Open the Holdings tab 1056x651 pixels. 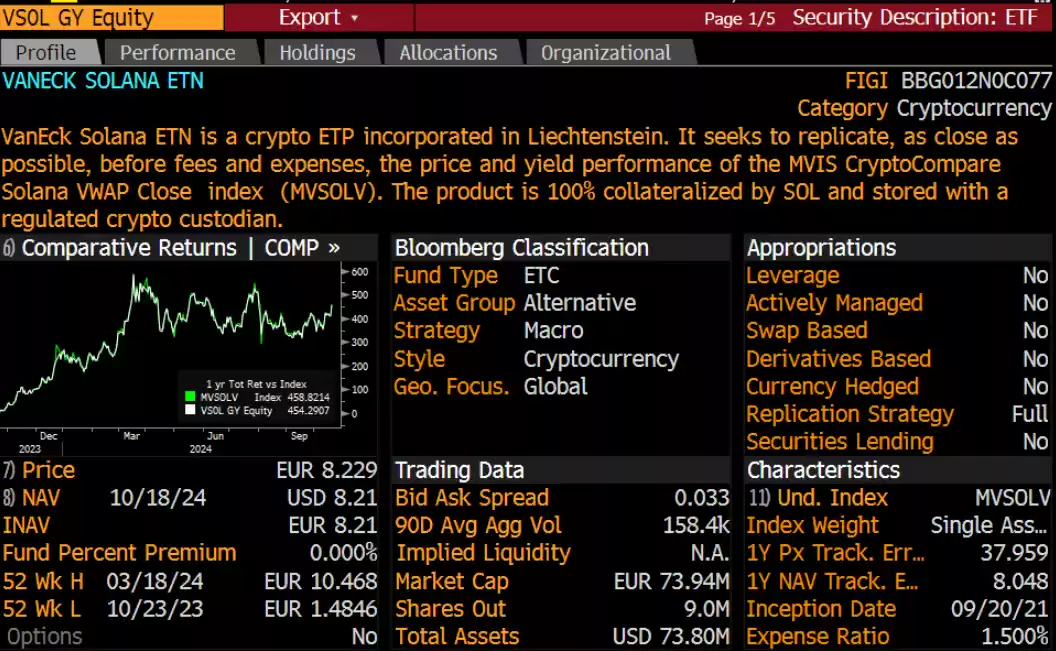tap(317, 53)
